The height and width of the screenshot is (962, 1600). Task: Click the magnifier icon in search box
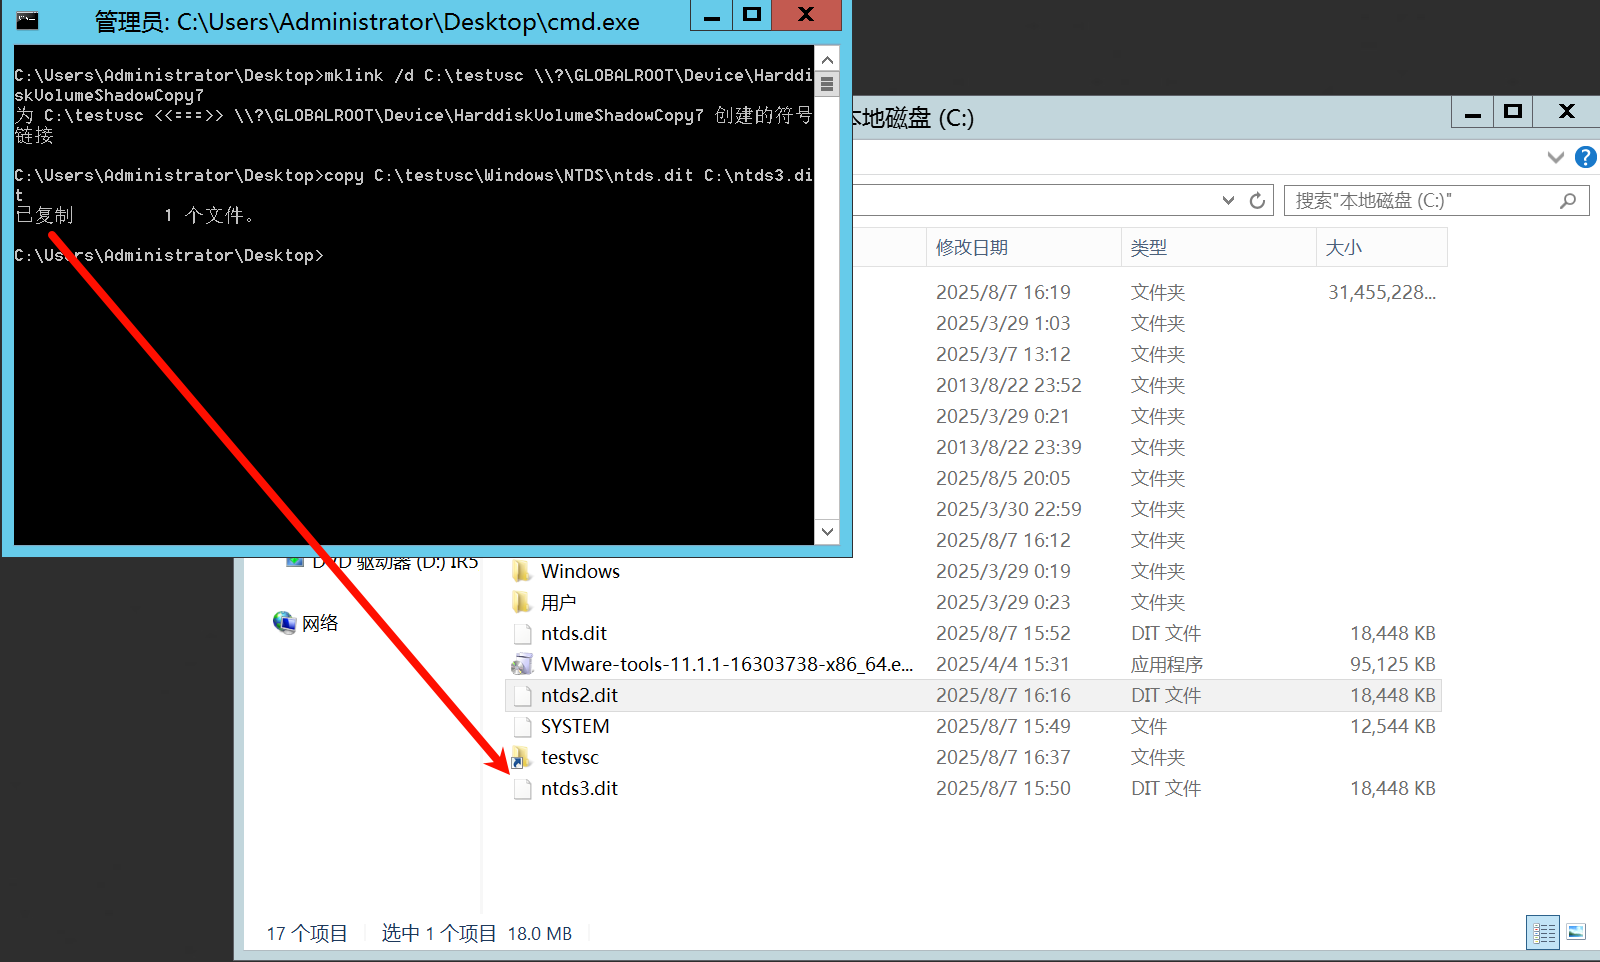1567,201
